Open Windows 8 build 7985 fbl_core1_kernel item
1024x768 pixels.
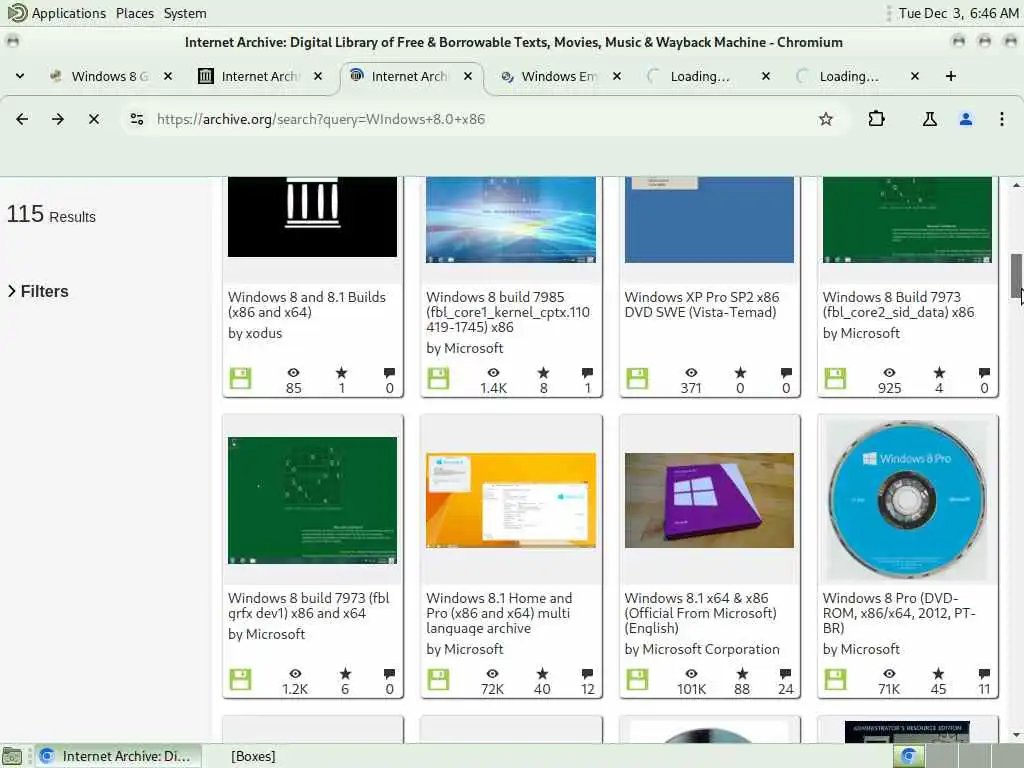[x=508, y=312]
